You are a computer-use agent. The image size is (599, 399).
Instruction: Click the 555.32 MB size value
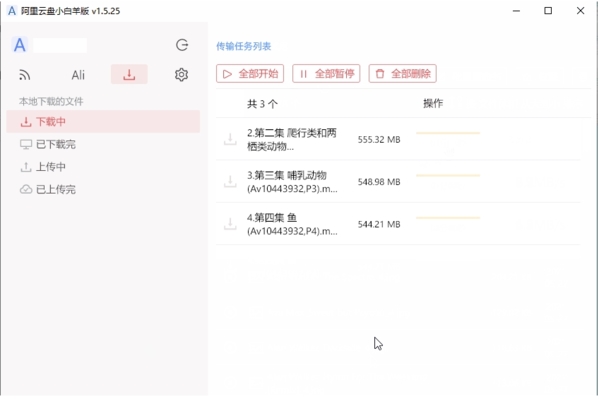tap(379, 139)
